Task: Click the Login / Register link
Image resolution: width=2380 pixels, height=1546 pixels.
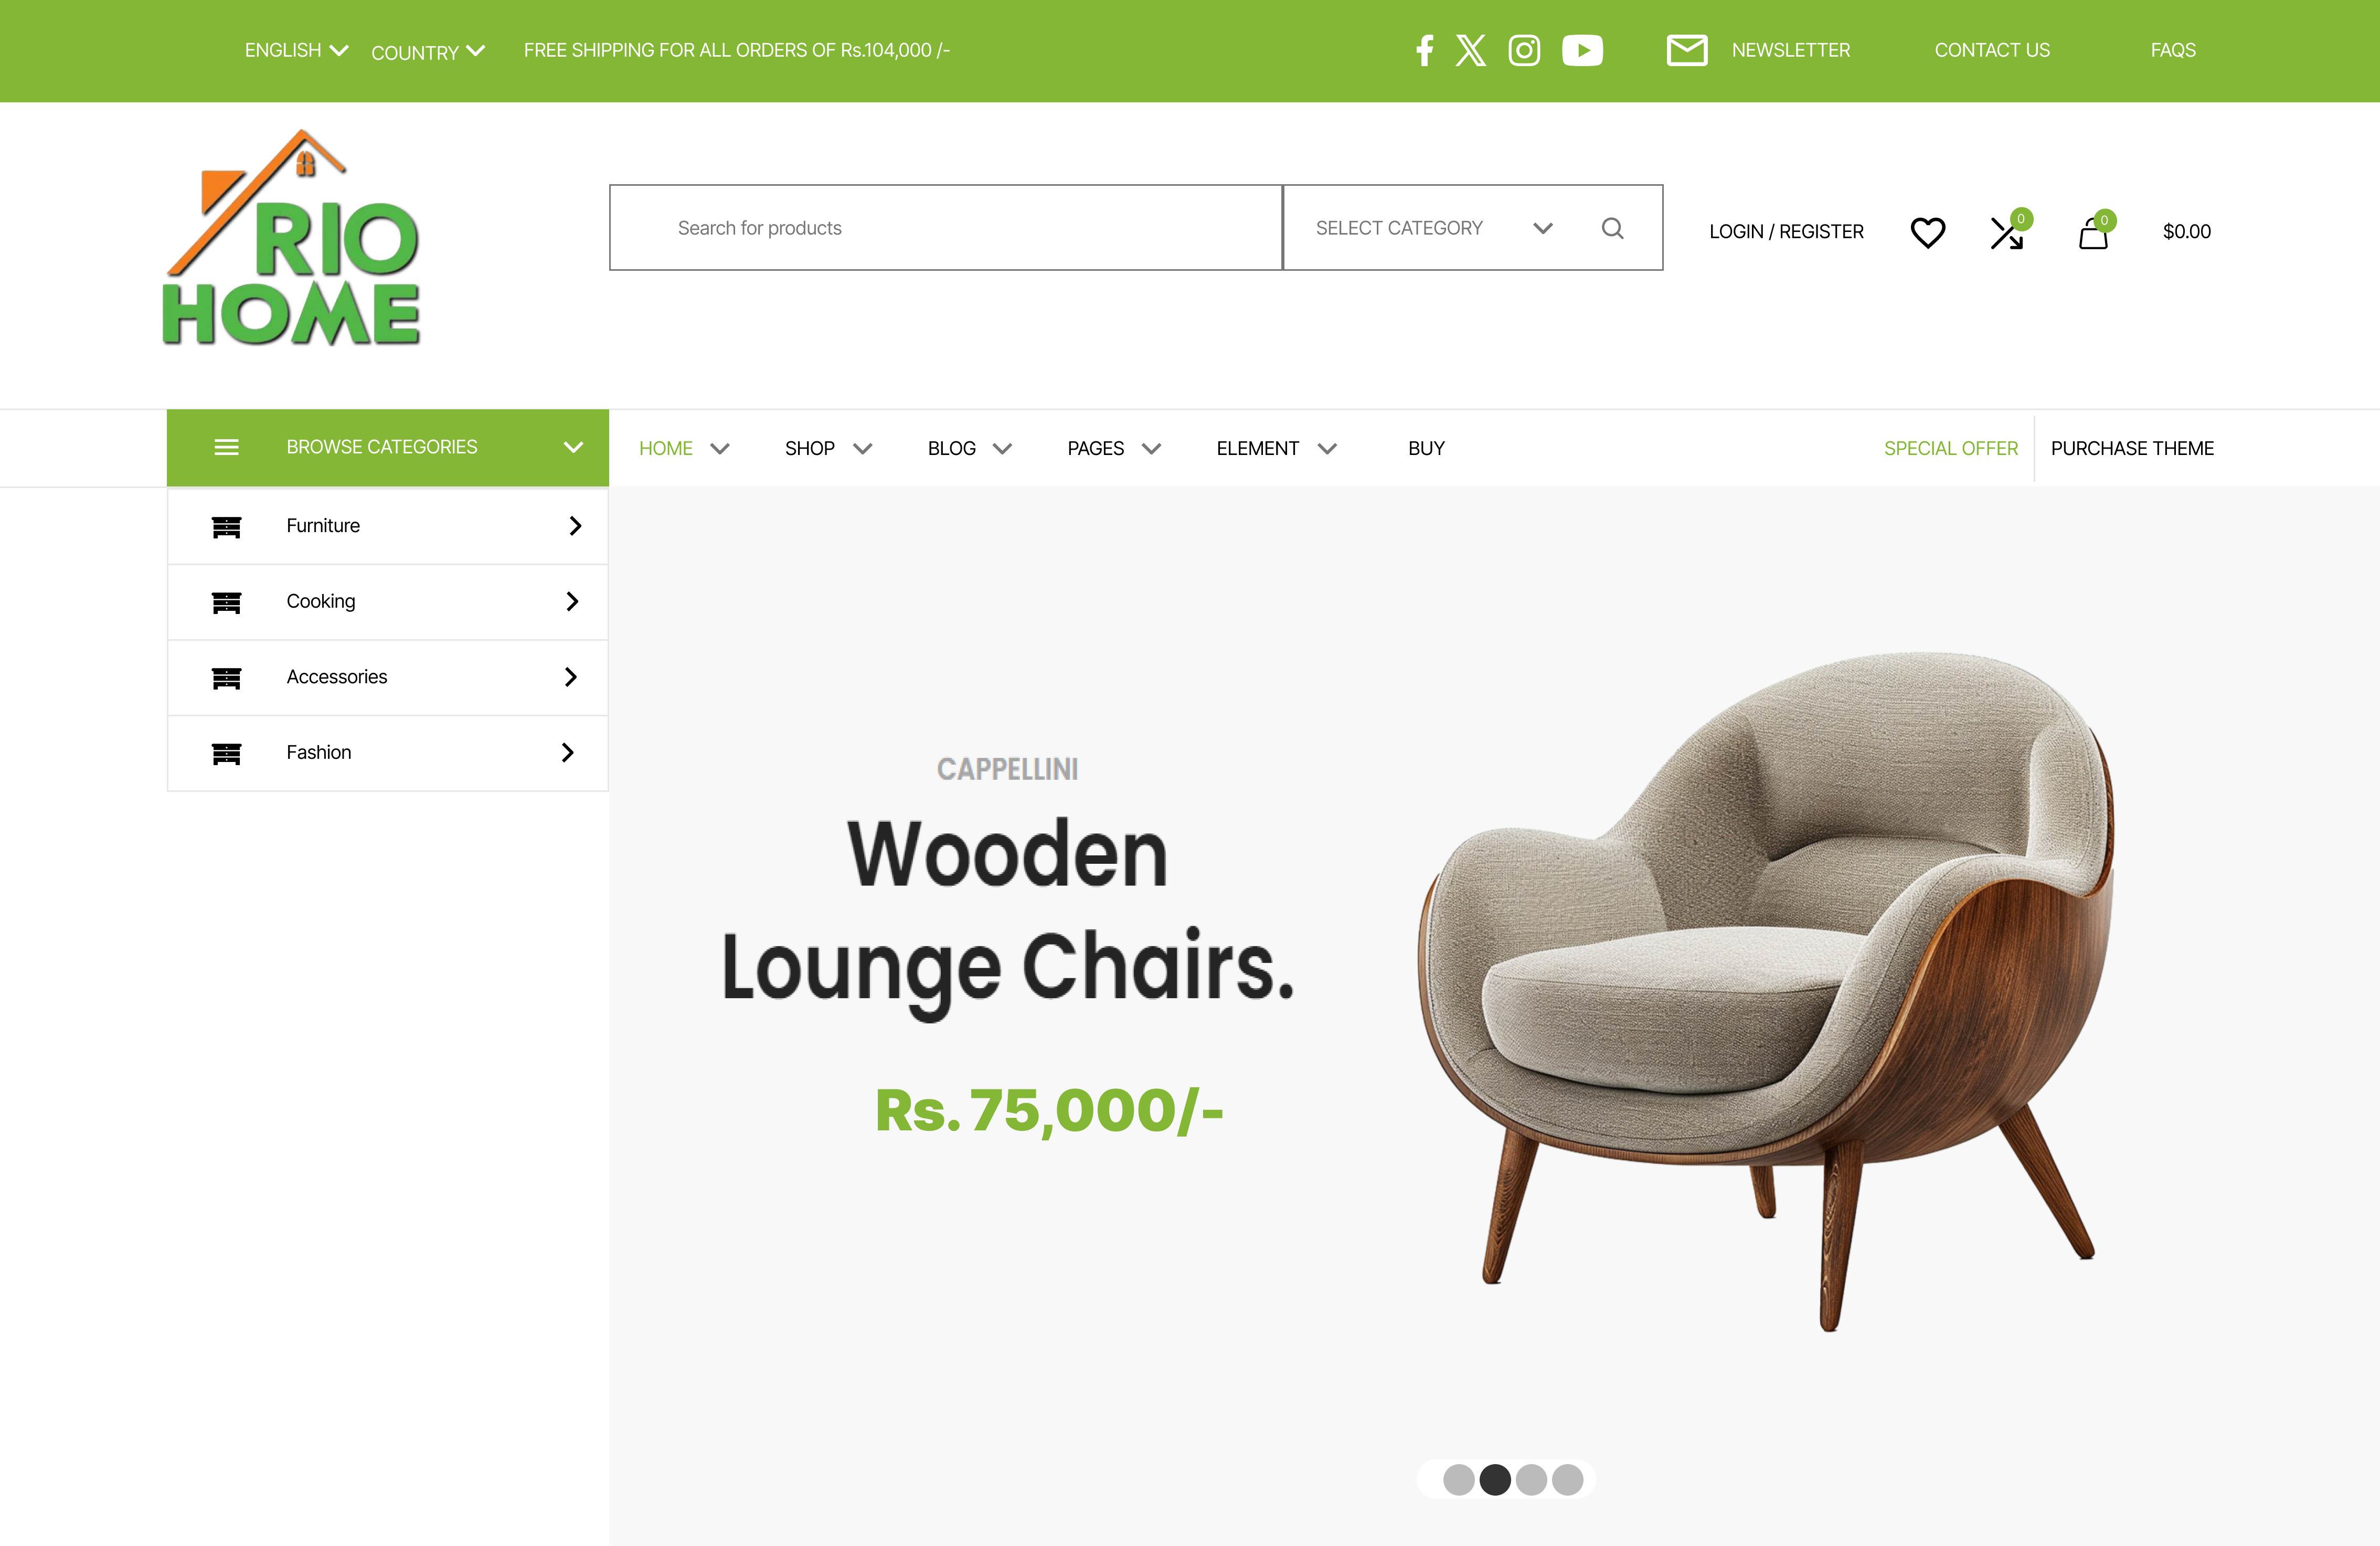Action: pyautogui.click(x=1786, y=232)
